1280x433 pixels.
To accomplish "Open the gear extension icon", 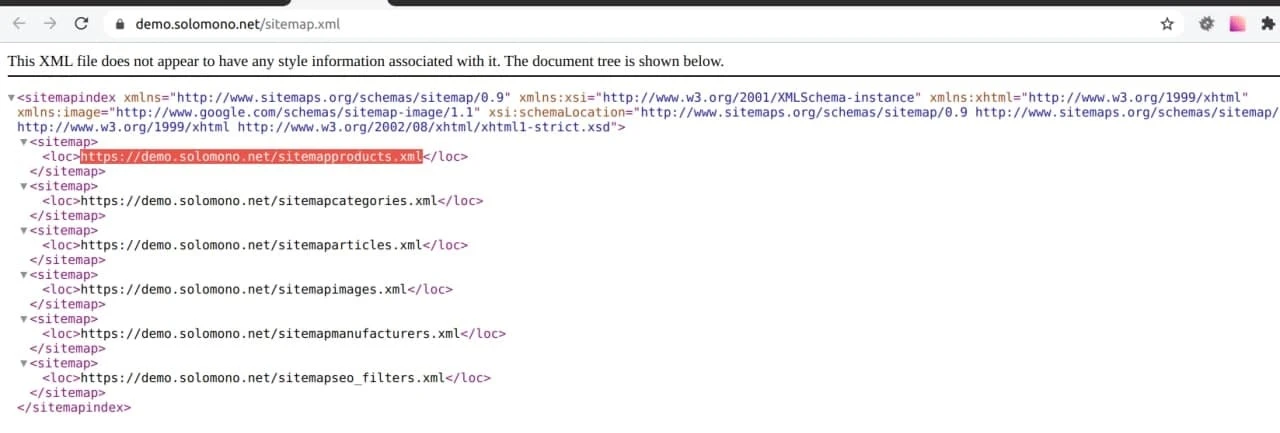I will (x=1206, y=24).
